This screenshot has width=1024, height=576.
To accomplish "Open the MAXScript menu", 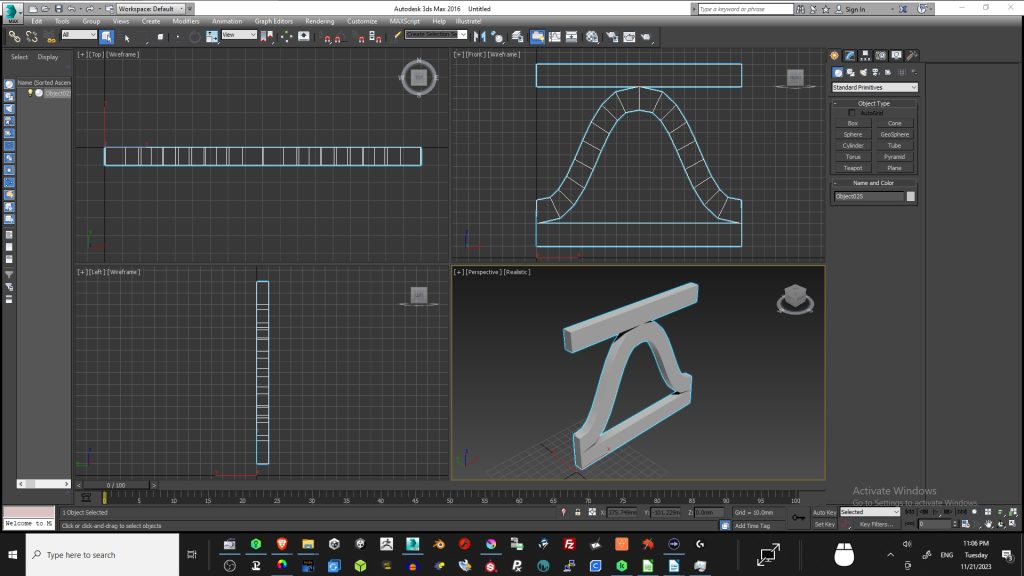I will coord(404,22).
